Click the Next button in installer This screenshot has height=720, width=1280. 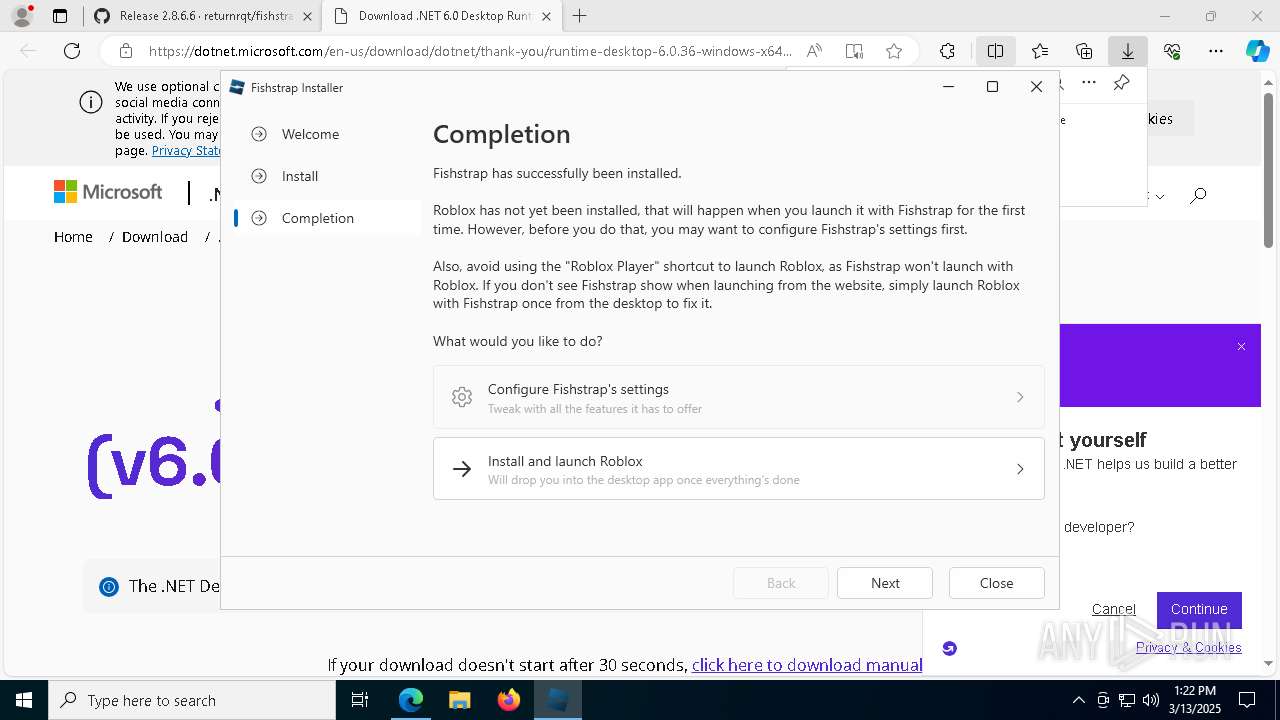(885, 583)
